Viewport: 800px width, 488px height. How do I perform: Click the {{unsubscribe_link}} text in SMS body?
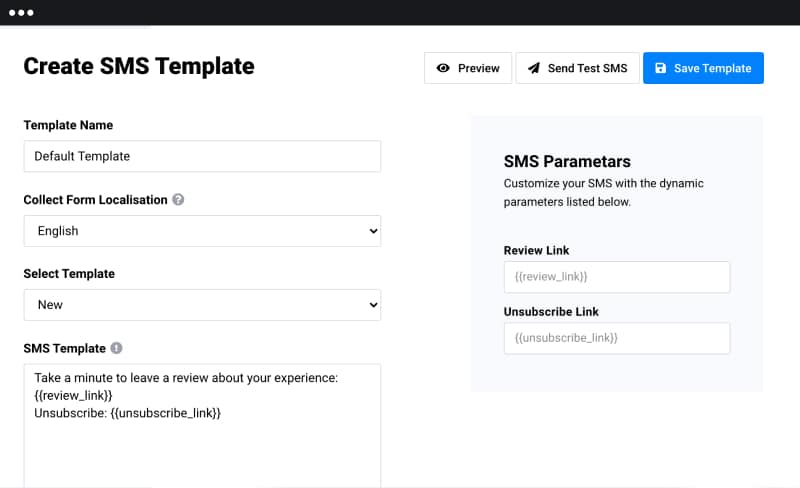(x=165, y=413)
